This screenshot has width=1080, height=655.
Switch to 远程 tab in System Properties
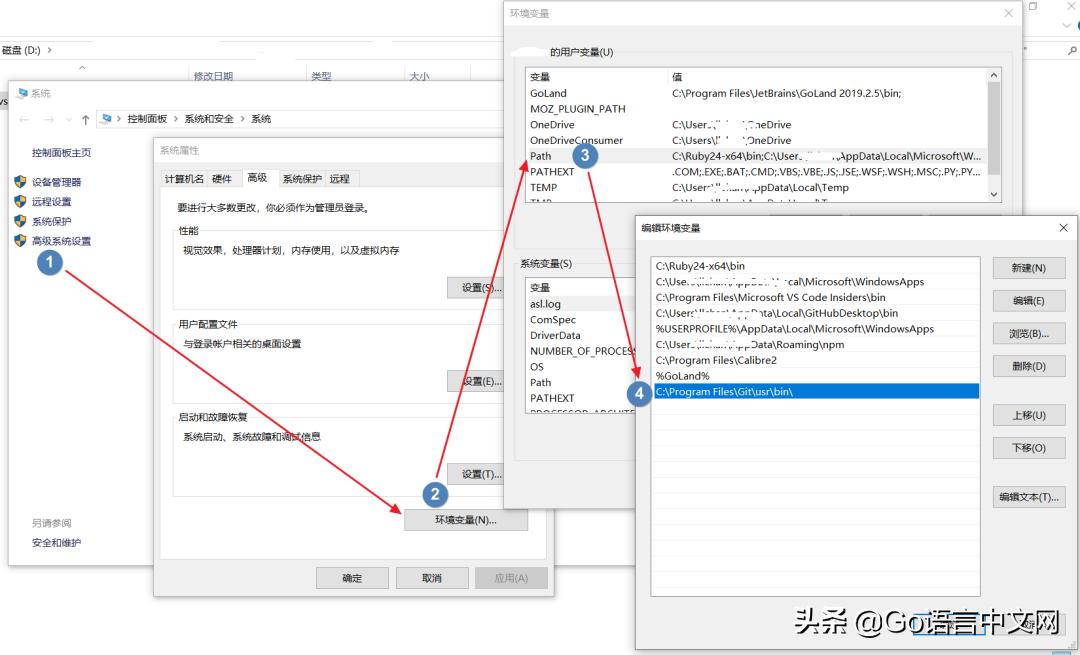(x=340, y=179)
